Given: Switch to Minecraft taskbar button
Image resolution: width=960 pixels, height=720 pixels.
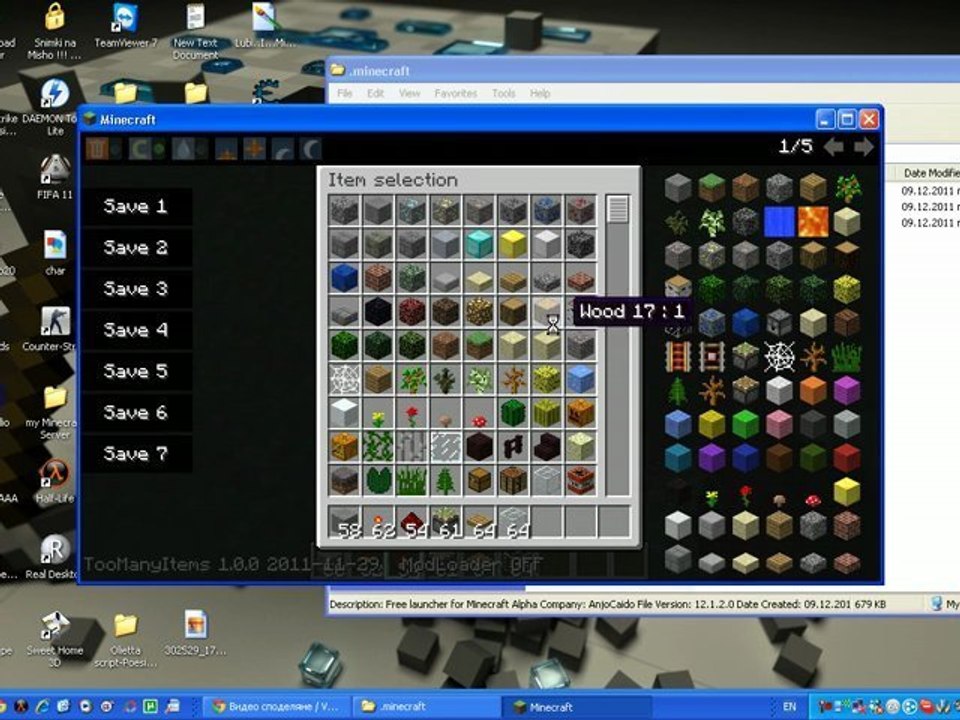Looking at the screenshot, I should point(576,707).
